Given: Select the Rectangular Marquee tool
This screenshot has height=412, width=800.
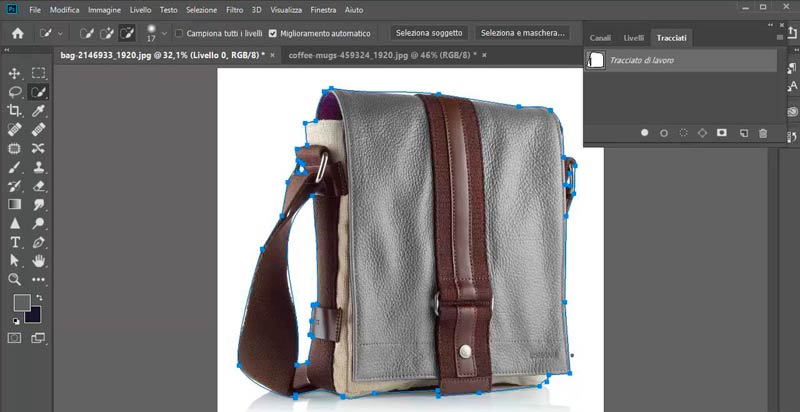Looking at the screenshot, I should [x=39, y=73].
